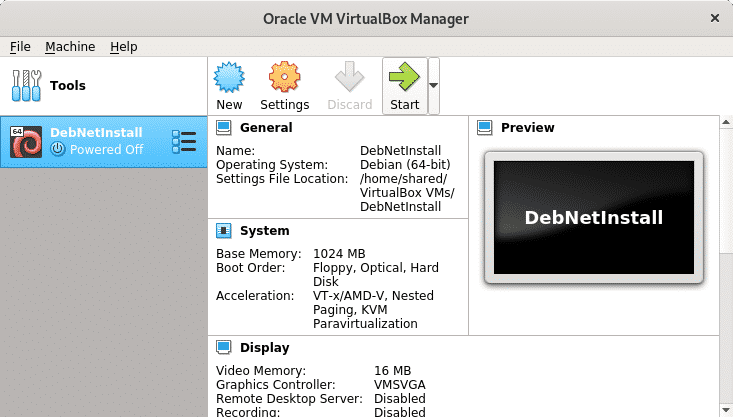Viewport: 733px width, 417px height.
Task: Select the DebNetInstall machine name in list
Action: click(96, 133)
